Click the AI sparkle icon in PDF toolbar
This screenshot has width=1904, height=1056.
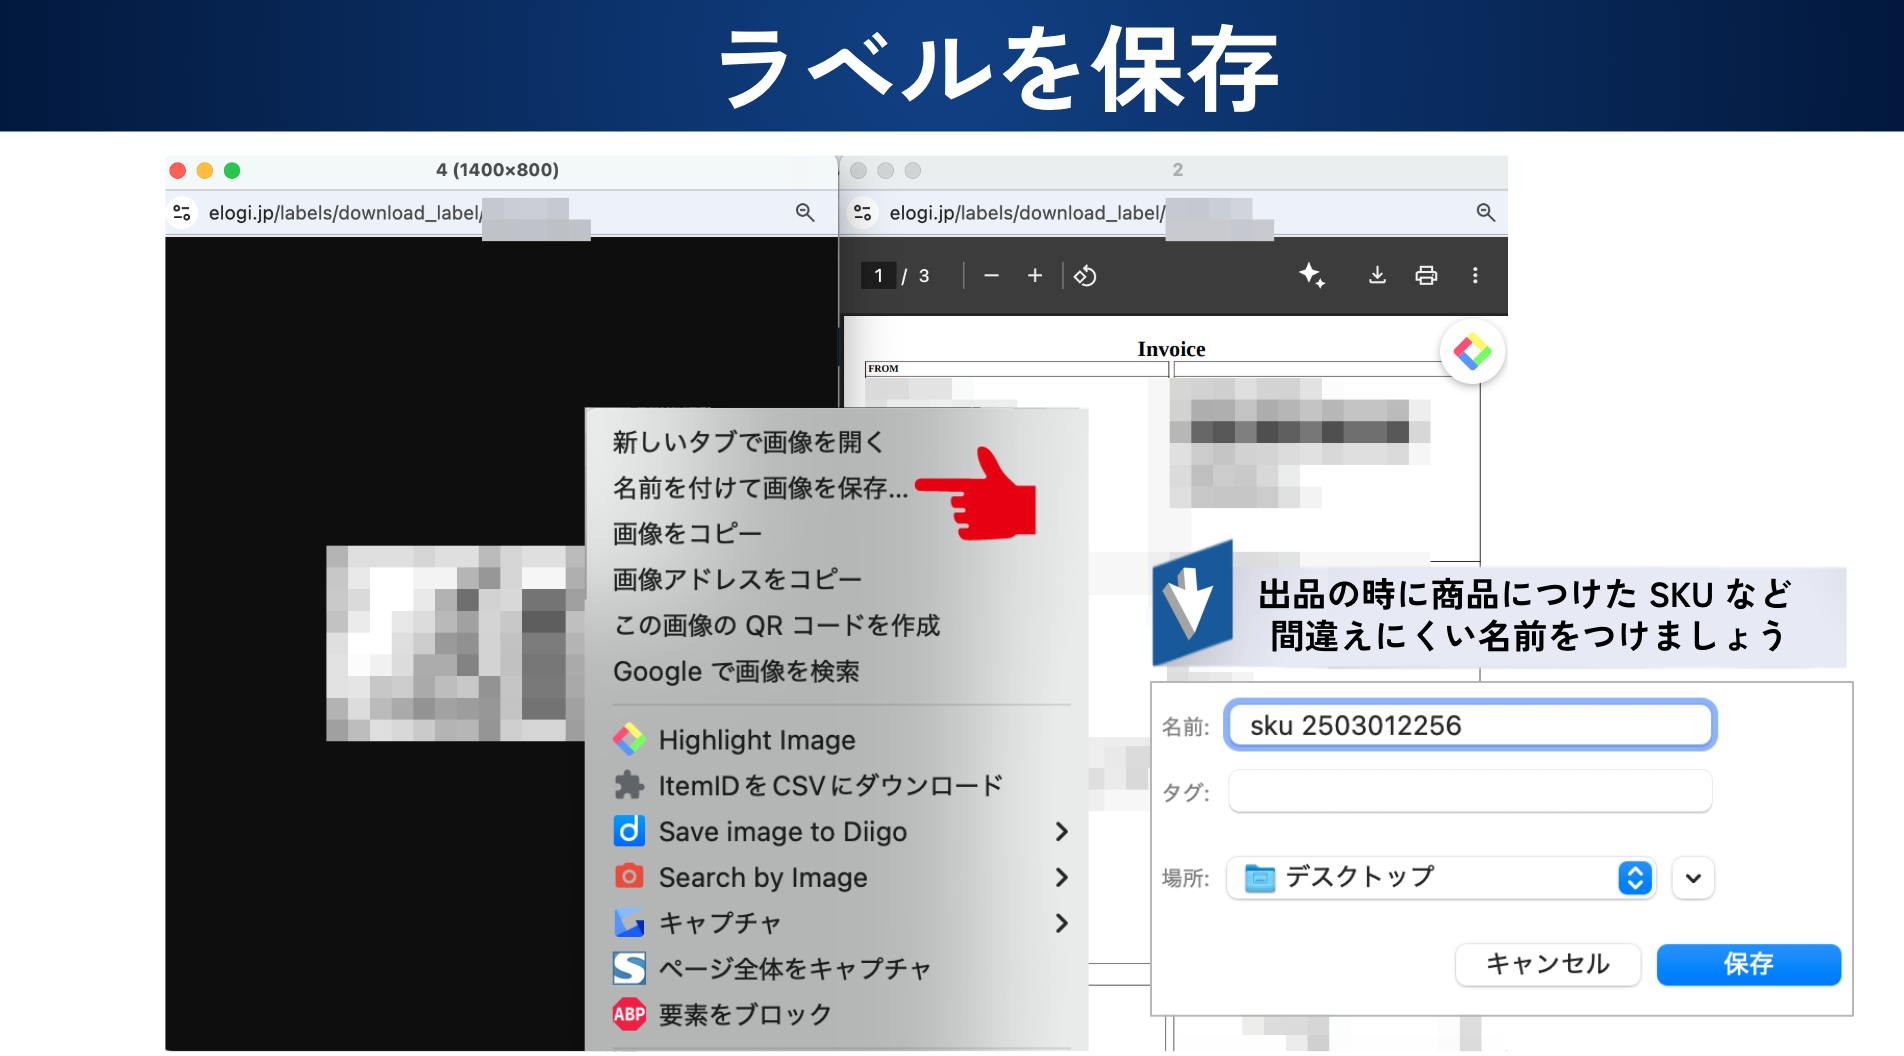click(1312, 275)
